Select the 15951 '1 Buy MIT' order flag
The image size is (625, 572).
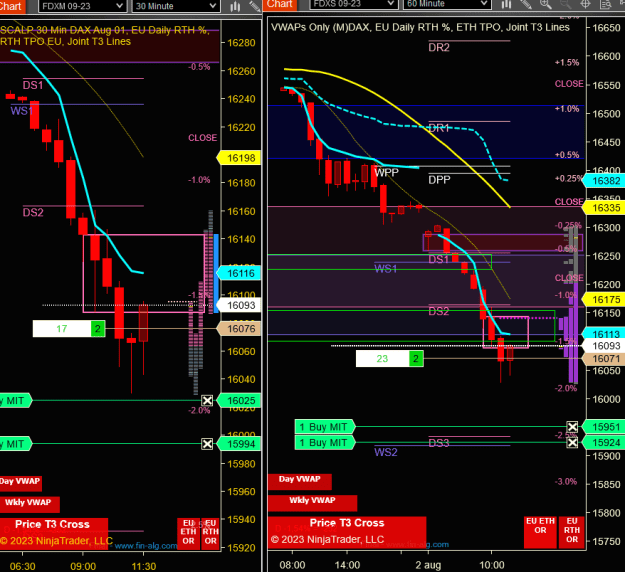click(324, 427)
